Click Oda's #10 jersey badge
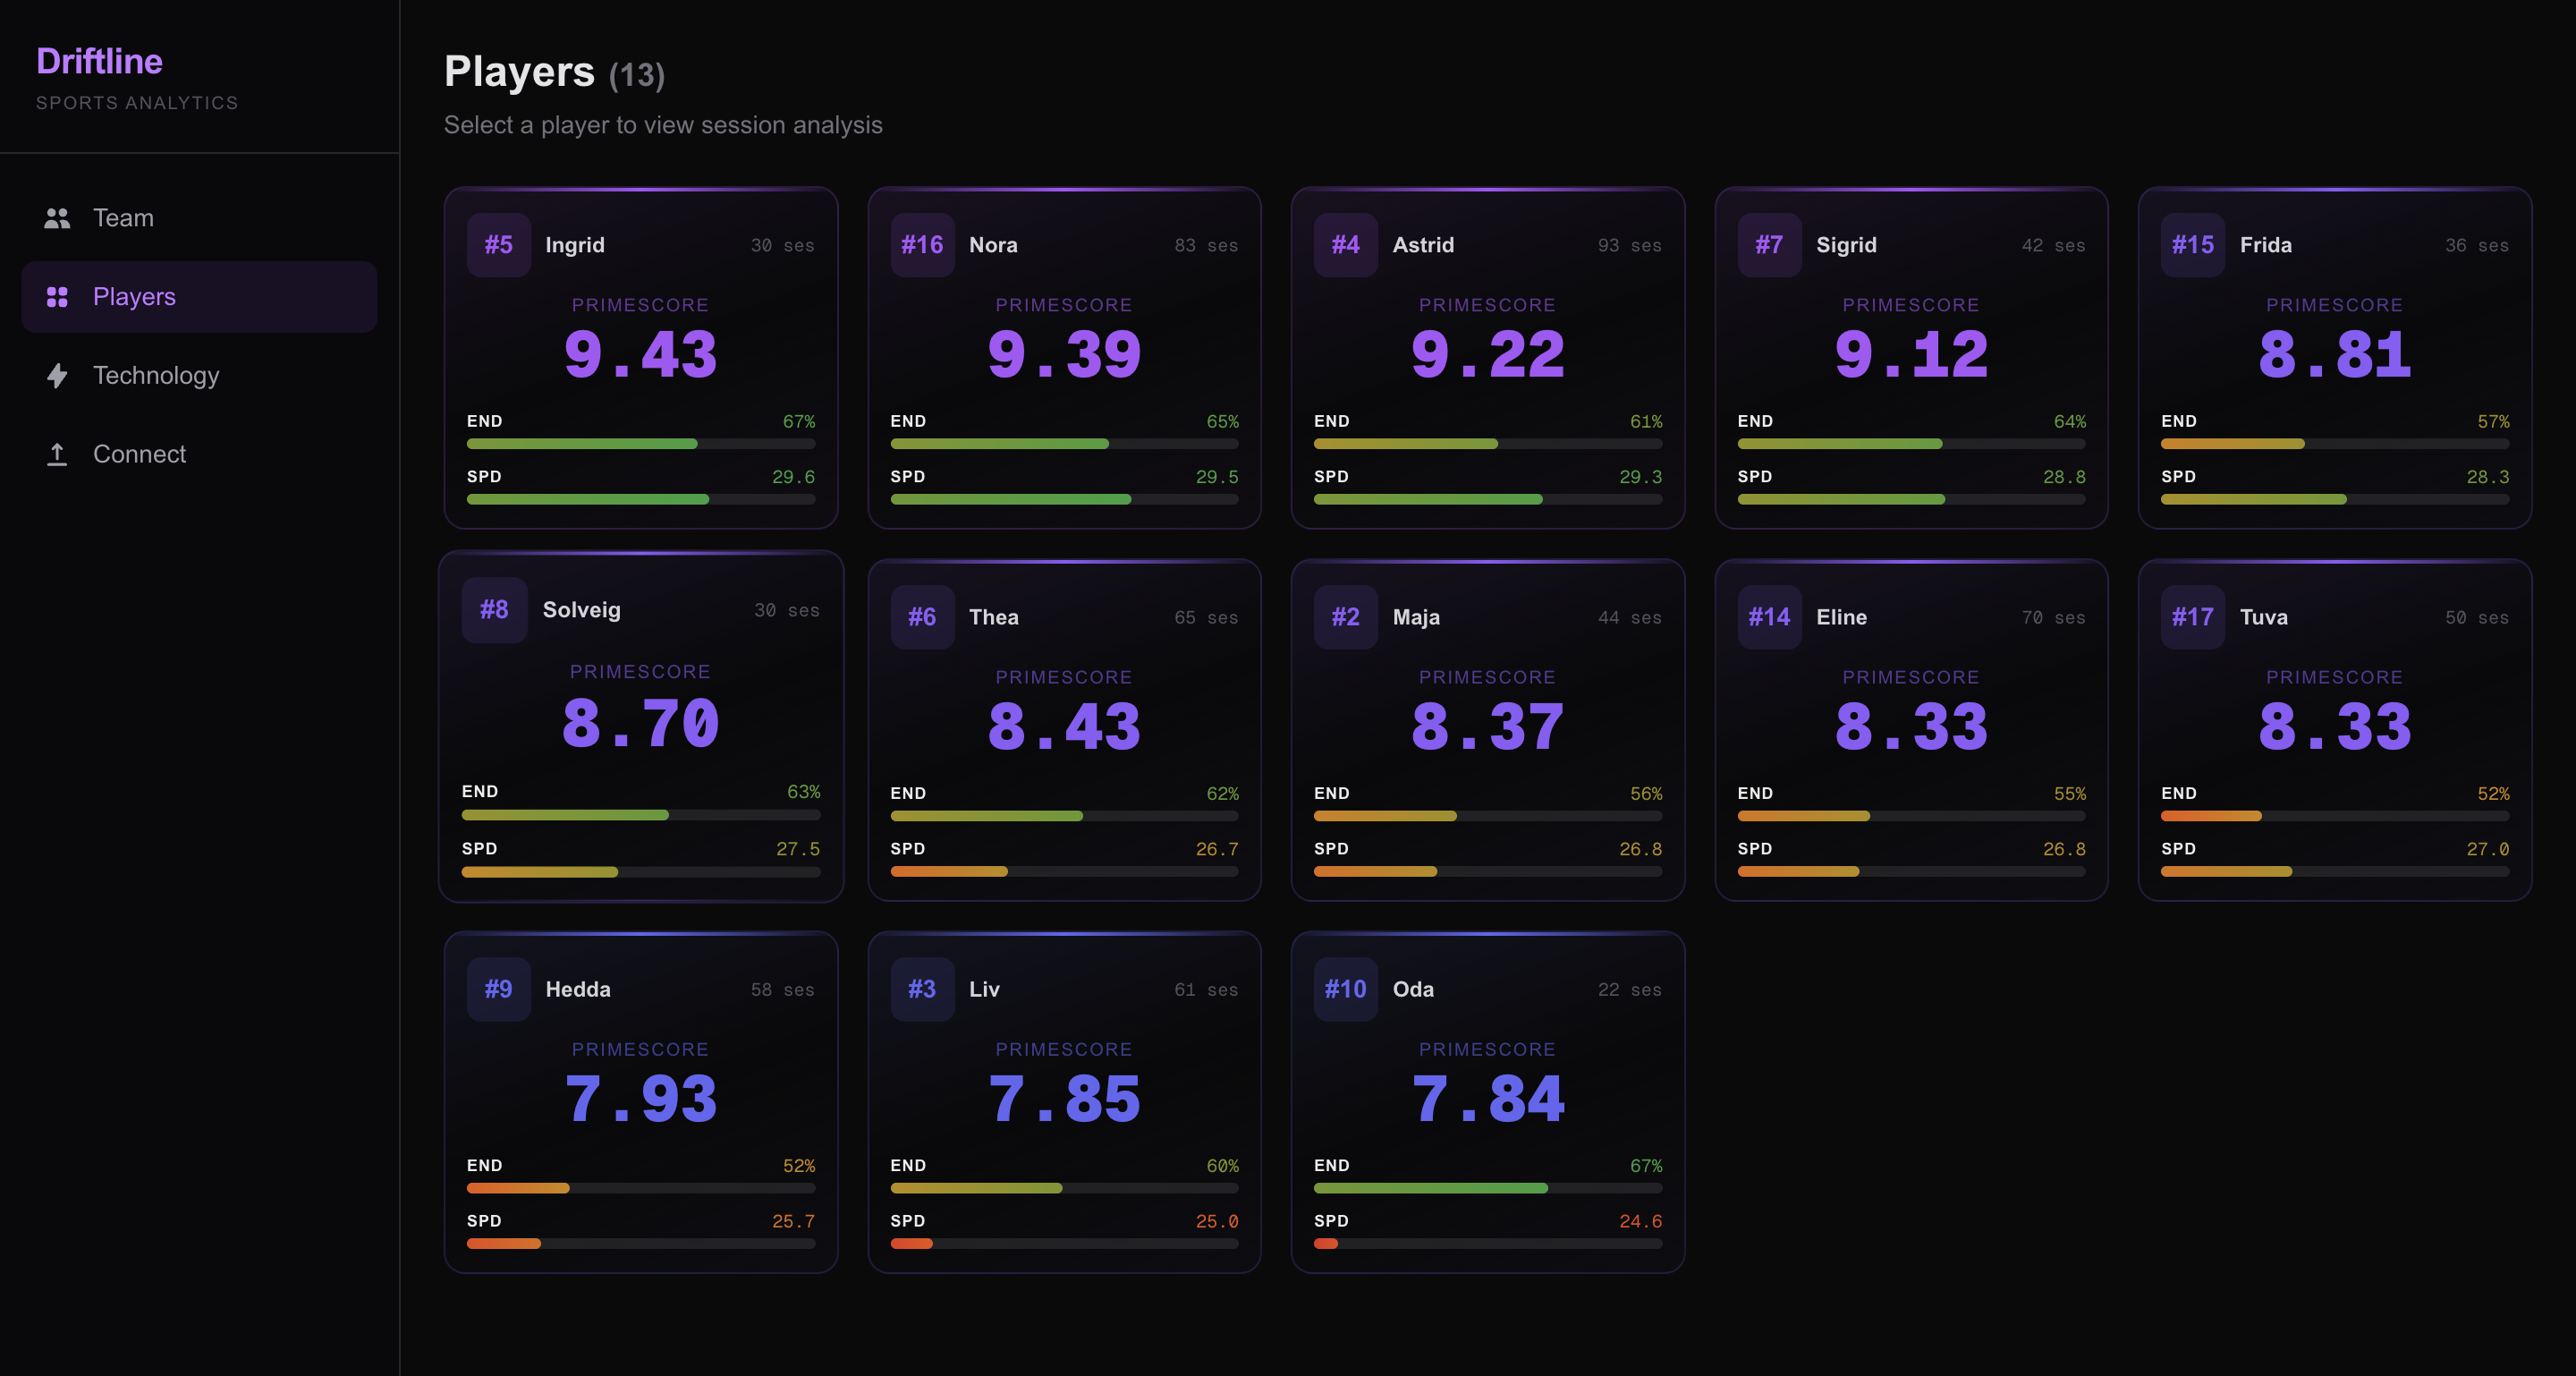This screenshot has height=1376, width=2576. [x=1345, y=989]
